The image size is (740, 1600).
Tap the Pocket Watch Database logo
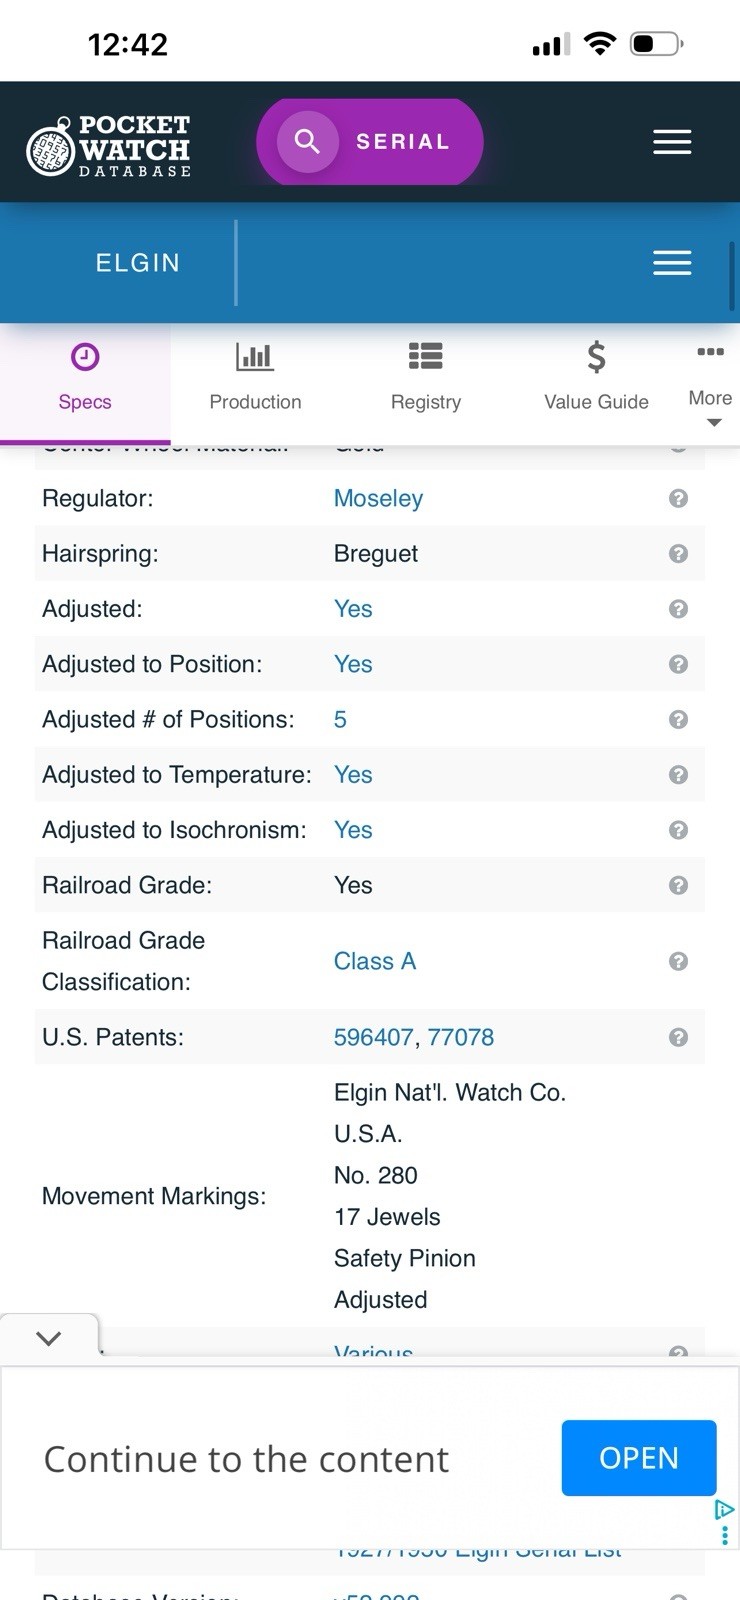108,146
